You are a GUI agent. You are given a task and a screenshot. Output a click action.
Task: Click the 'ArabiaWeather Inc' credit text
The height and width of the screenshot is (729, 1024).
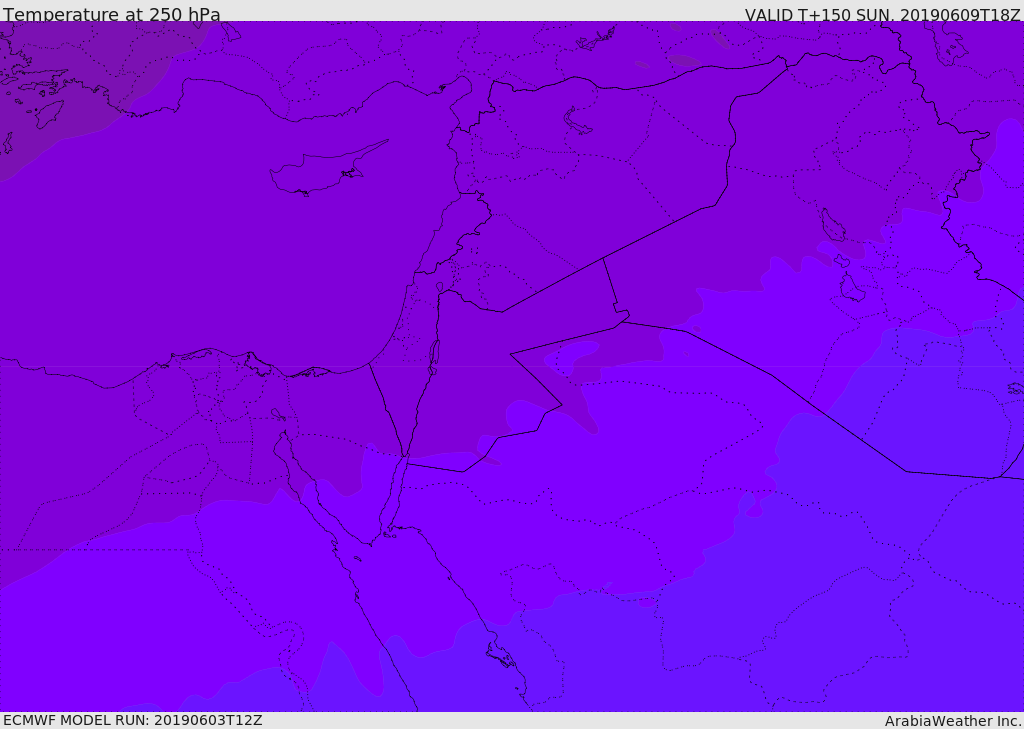tap(953, 721)
